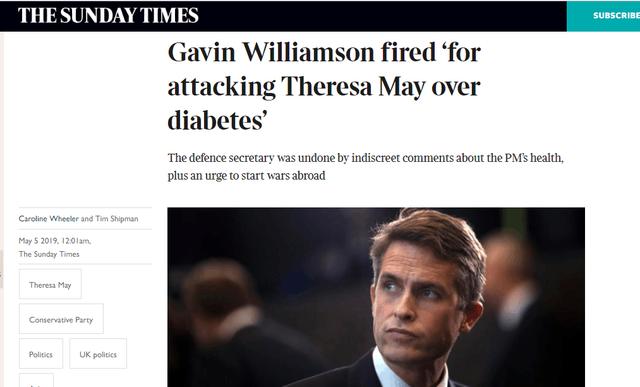
Task: Click the Gavin Williamson headline text
Action: click(x=324, y=87)
